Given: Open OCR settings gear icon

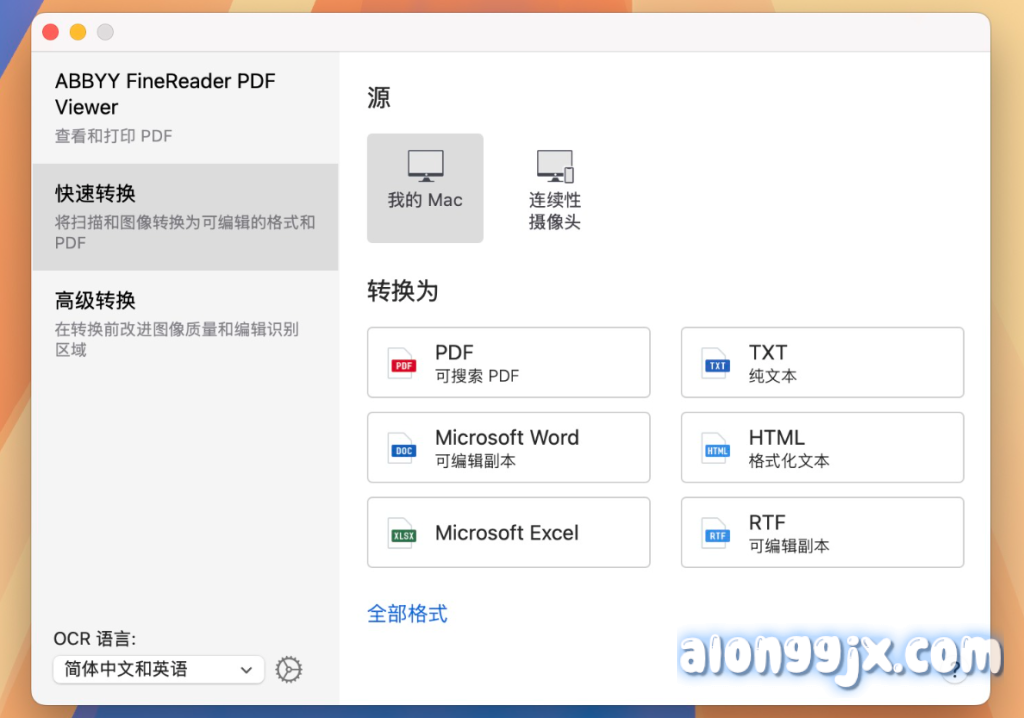Looking at the screenshot, I should click(x=289, y=670).
